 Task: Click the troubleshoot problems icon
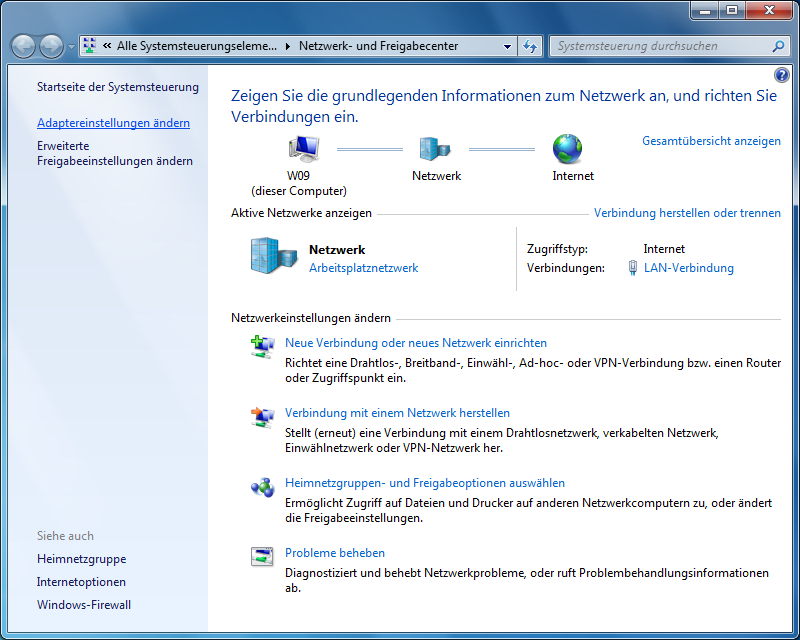pos(262,557)
